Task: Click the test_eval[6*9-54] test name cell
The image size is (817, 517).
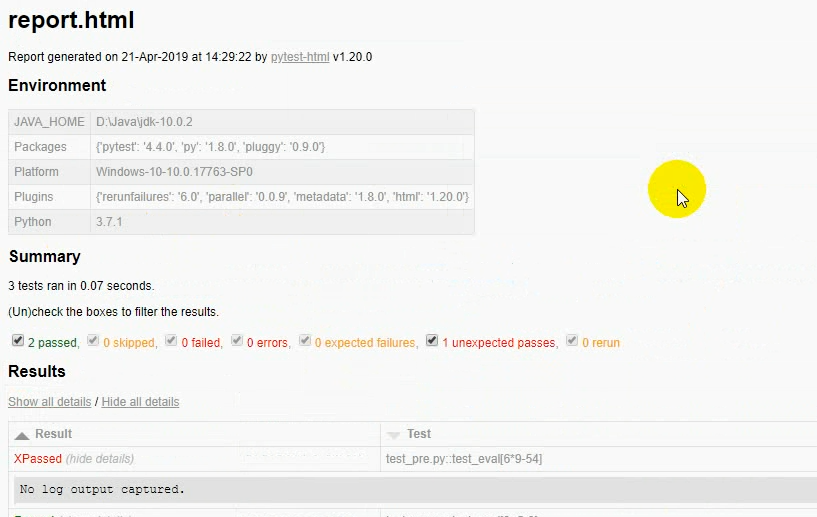Action: [x=464, y=459]
